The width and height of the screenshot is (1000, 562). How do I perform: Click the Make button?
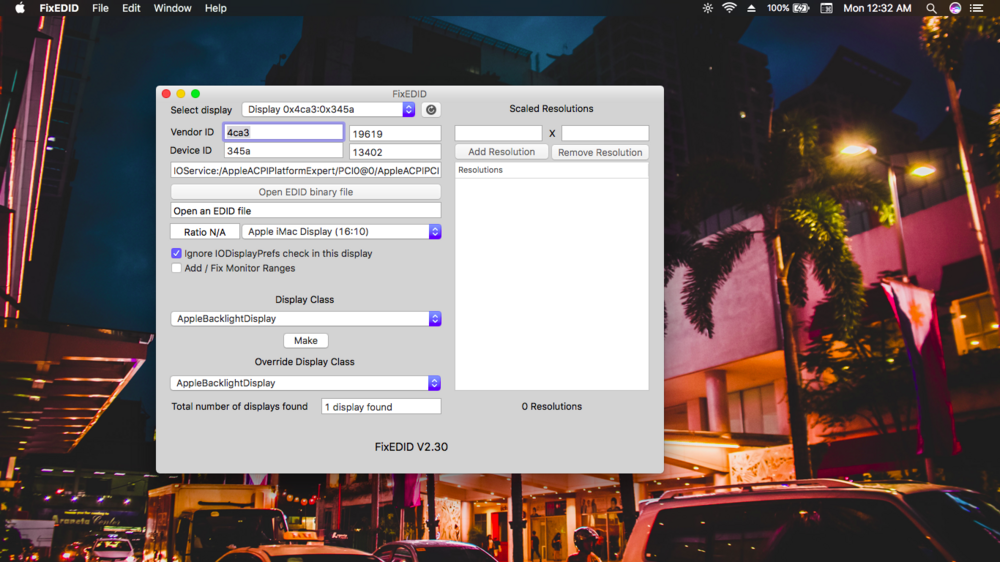306,341
